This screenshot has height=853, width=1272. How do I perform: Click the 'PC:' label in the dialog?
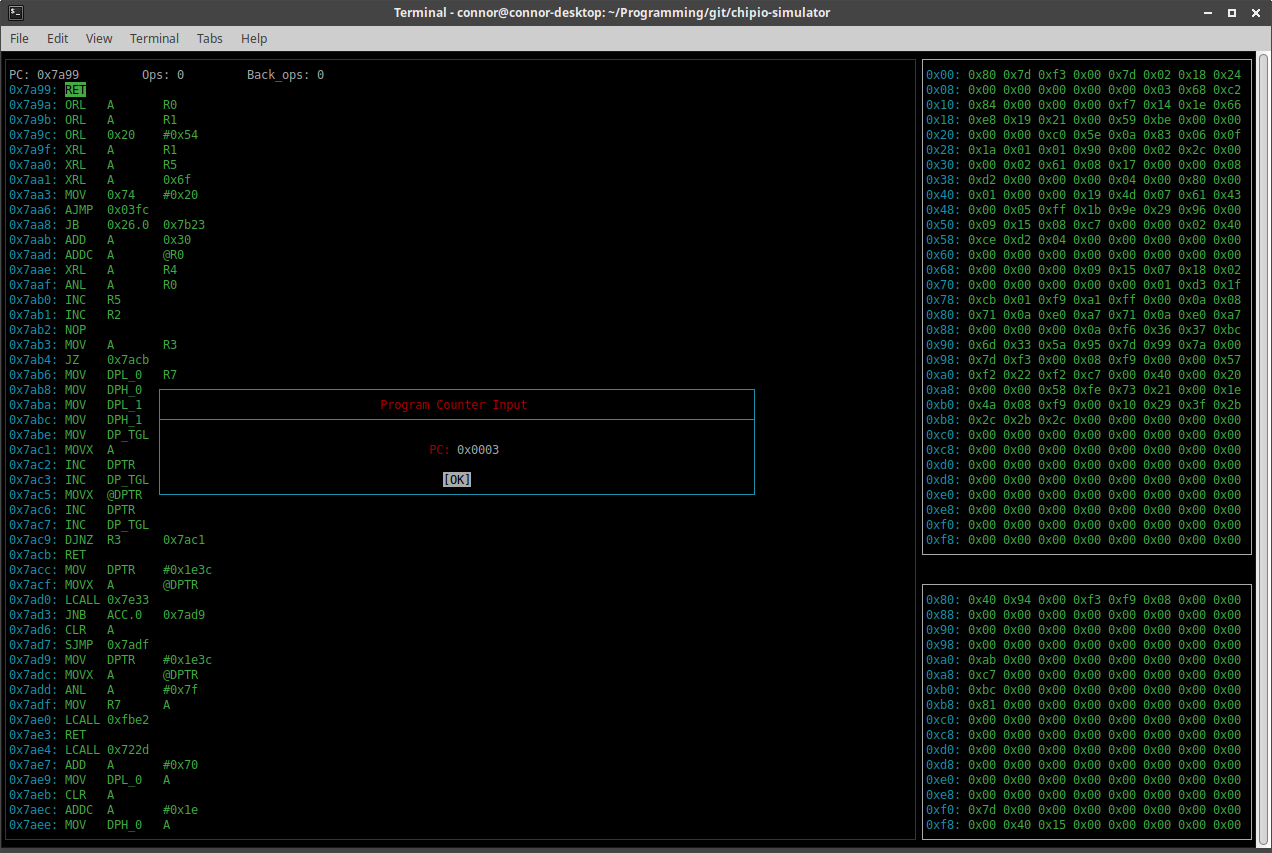[x=439, y=450]
